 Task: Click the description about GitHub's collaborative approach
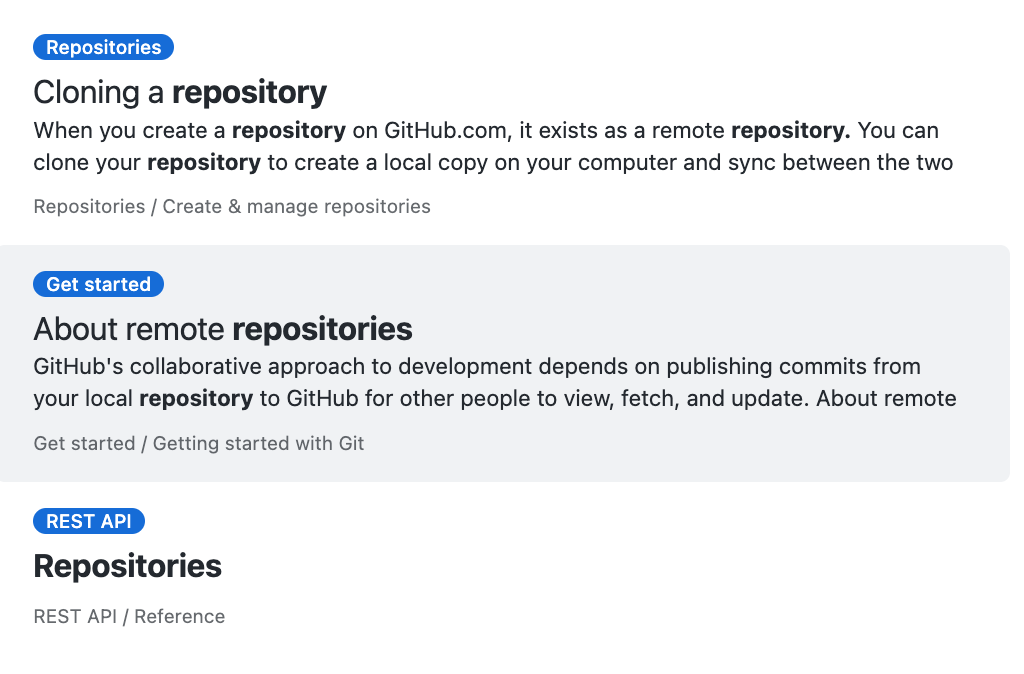[495, 382]
